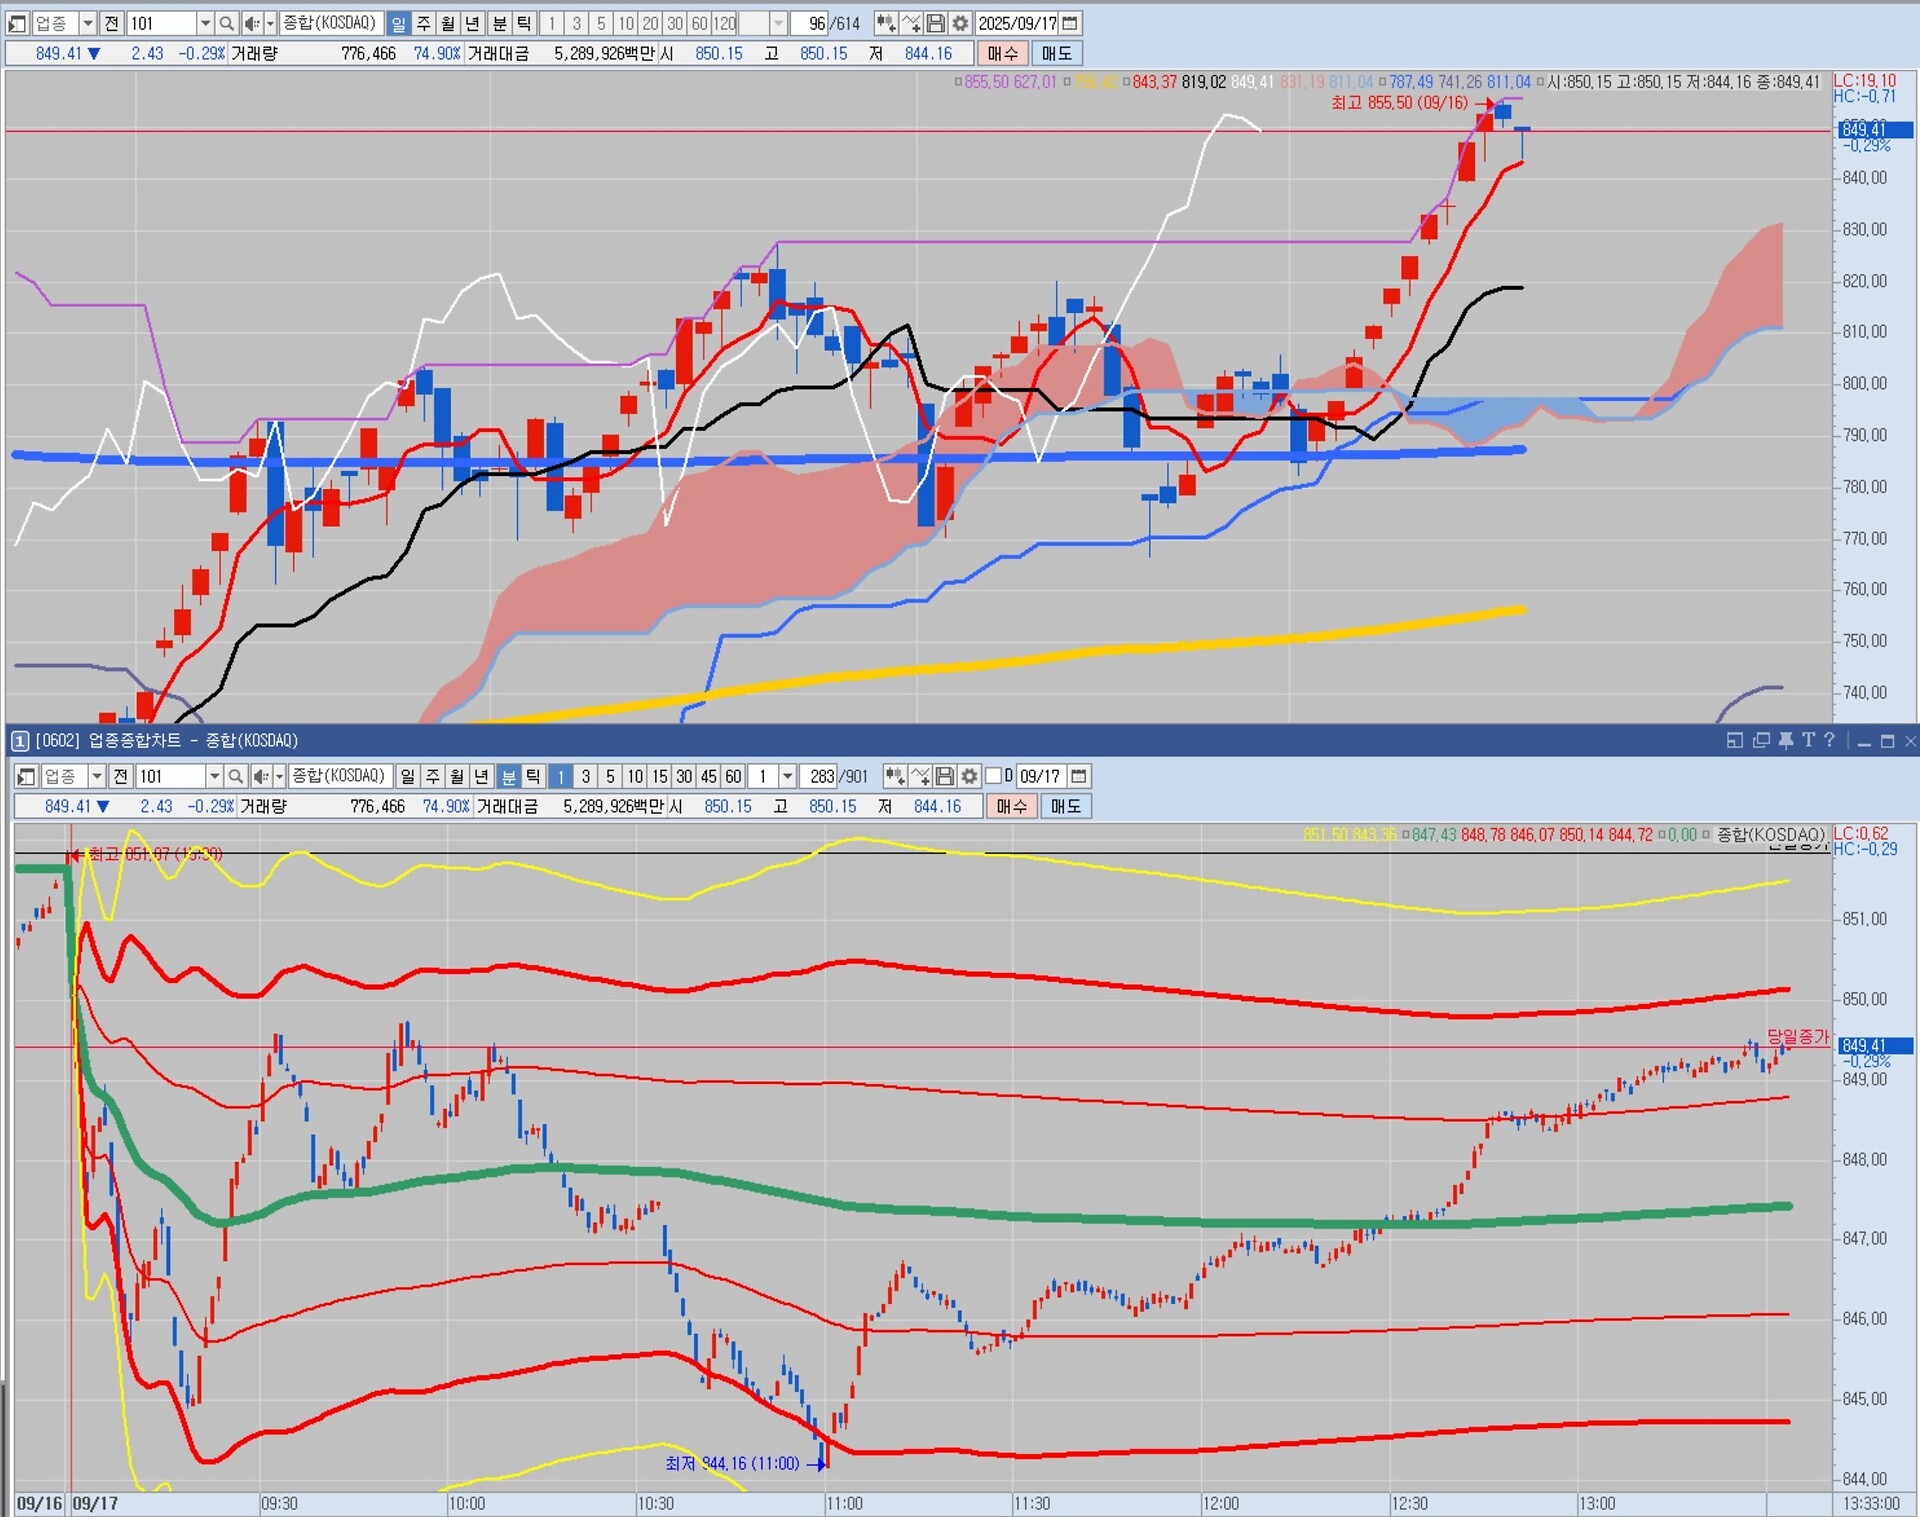The height and width of the screenshot is (1517, 1920).
Task: Select 주 (weekly) period in upper chart
Action: [424, 23]
